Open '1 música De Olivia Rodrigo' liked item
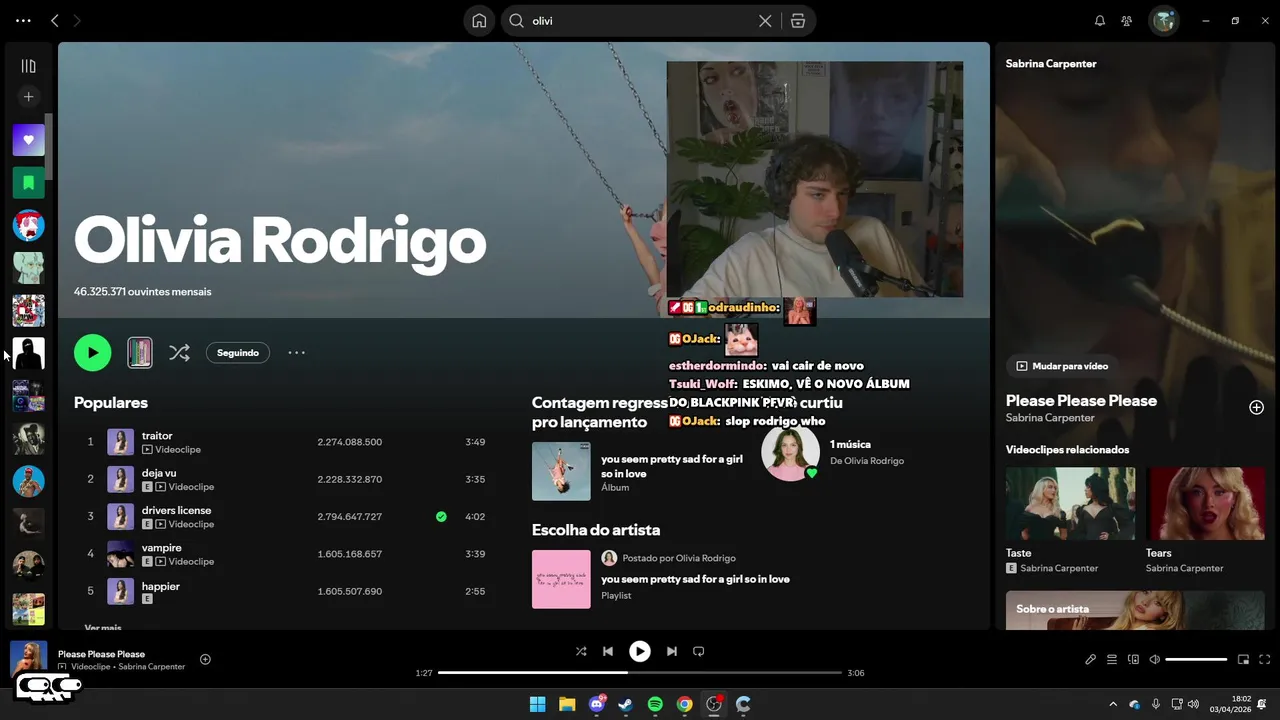 833,452
